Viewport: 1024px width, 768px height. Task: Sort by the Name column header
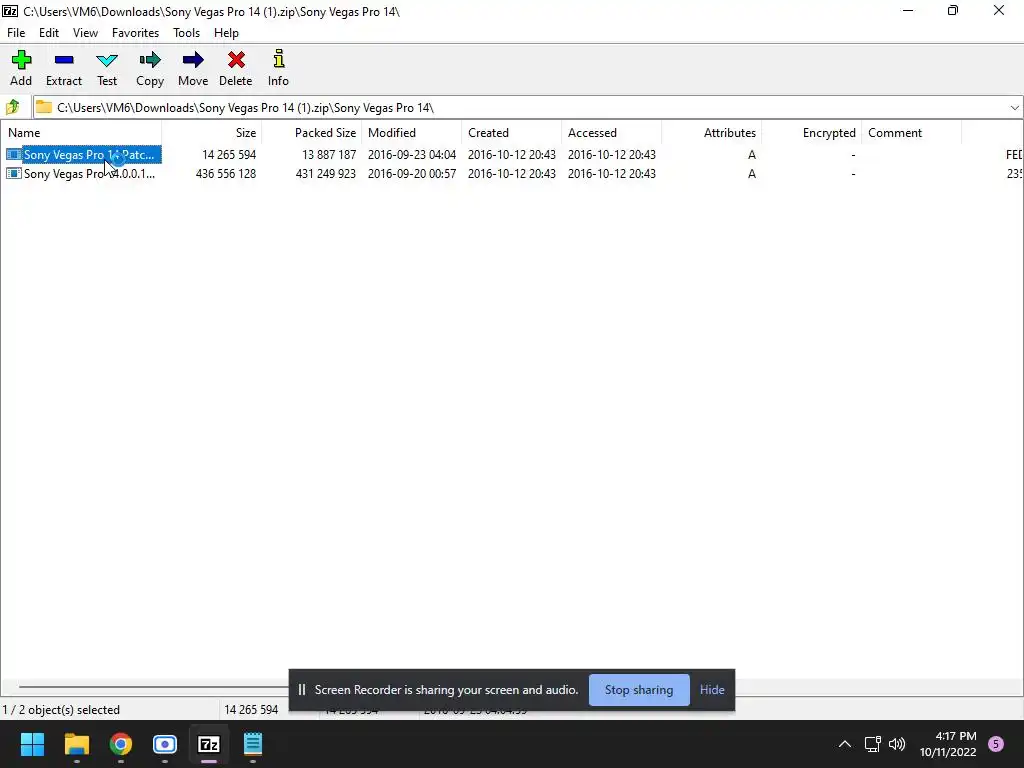point(81,133)
